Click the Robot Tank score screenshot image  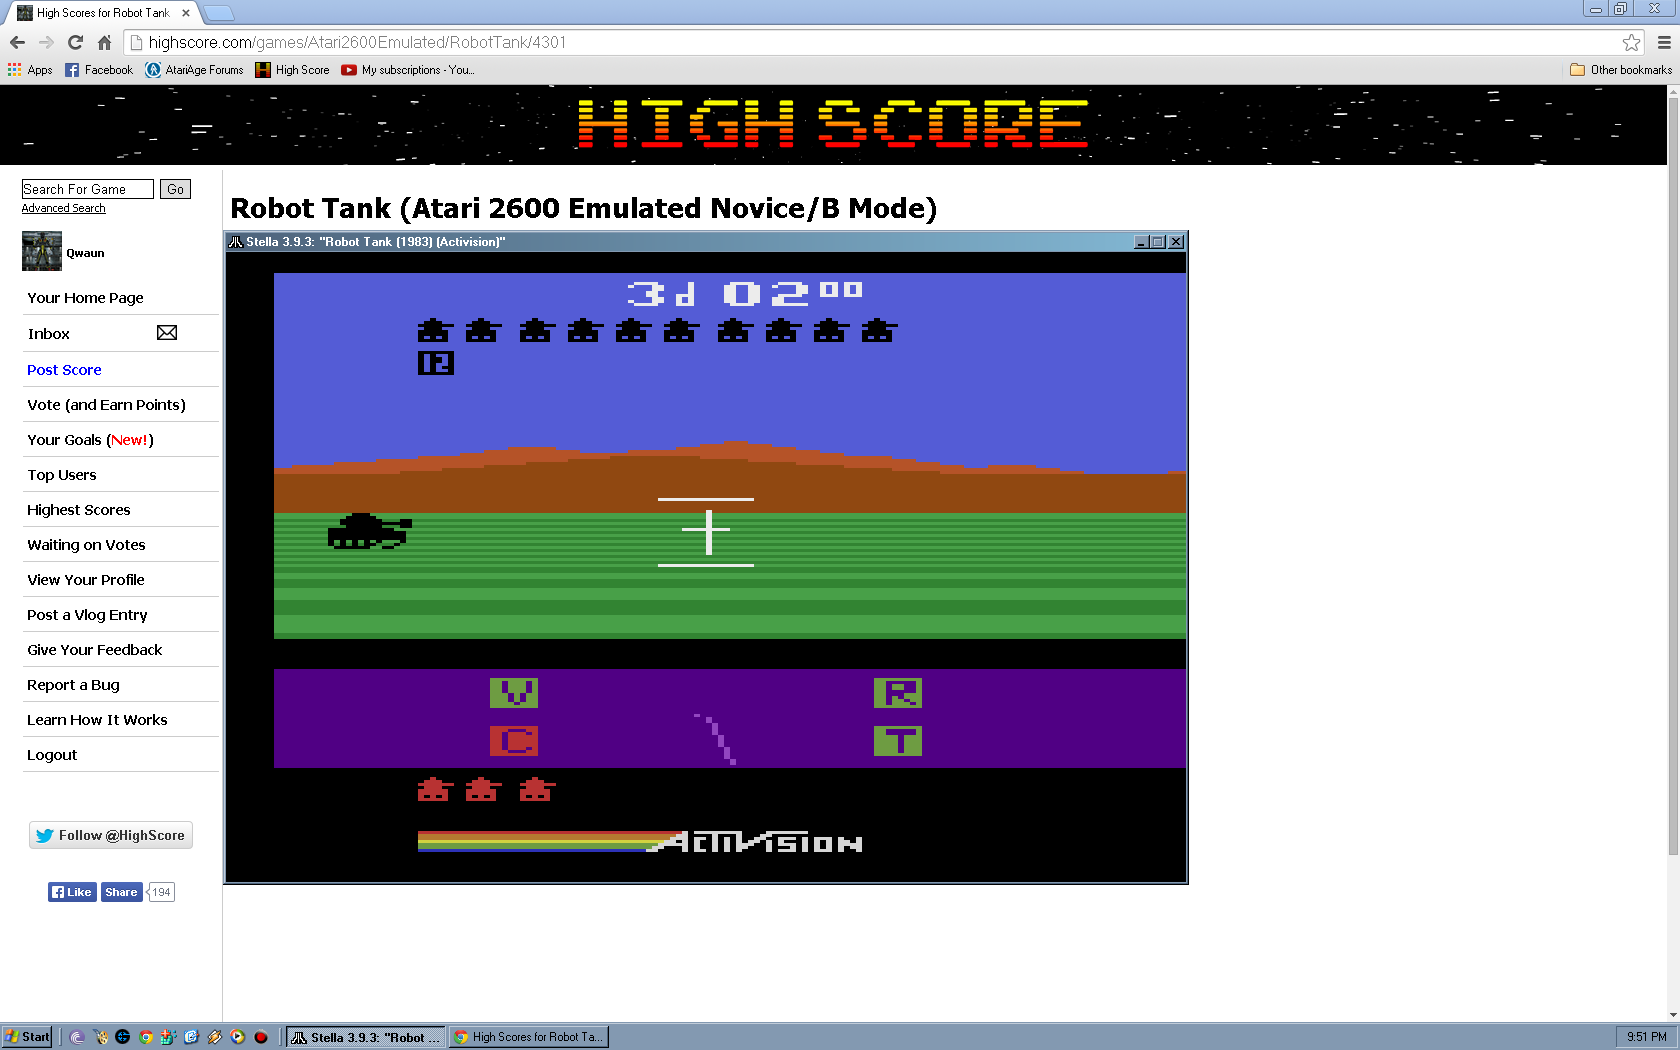pos(706,558)
